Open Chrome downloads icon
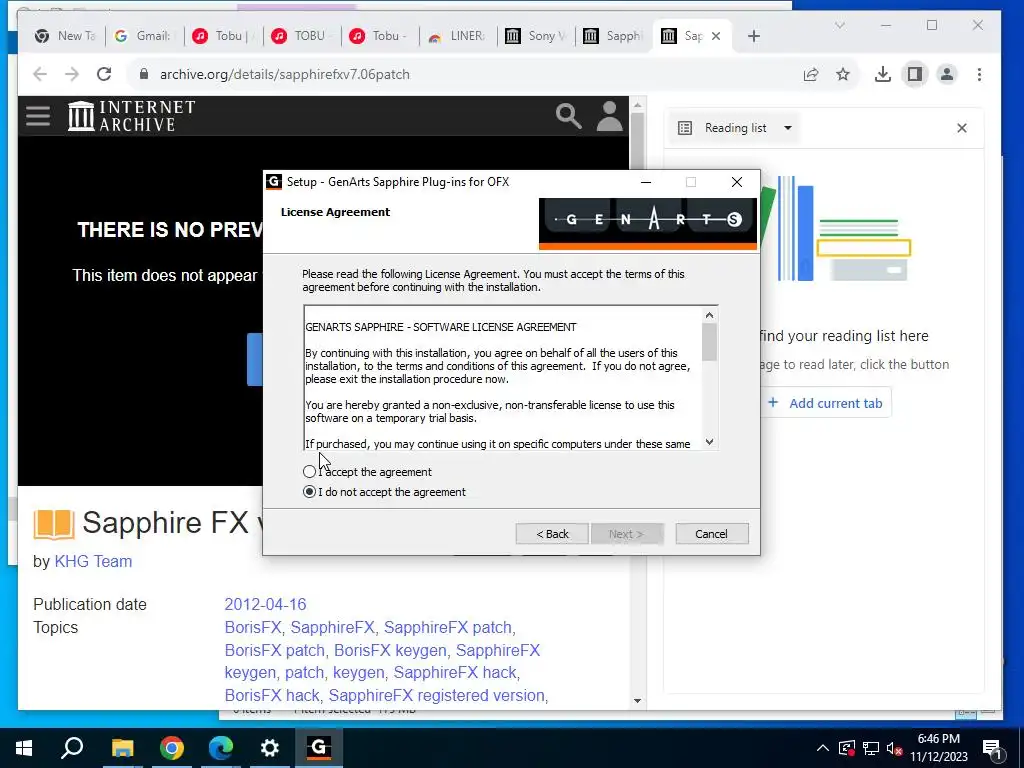This screenshot has height=768, width=1024. (883, 74)
